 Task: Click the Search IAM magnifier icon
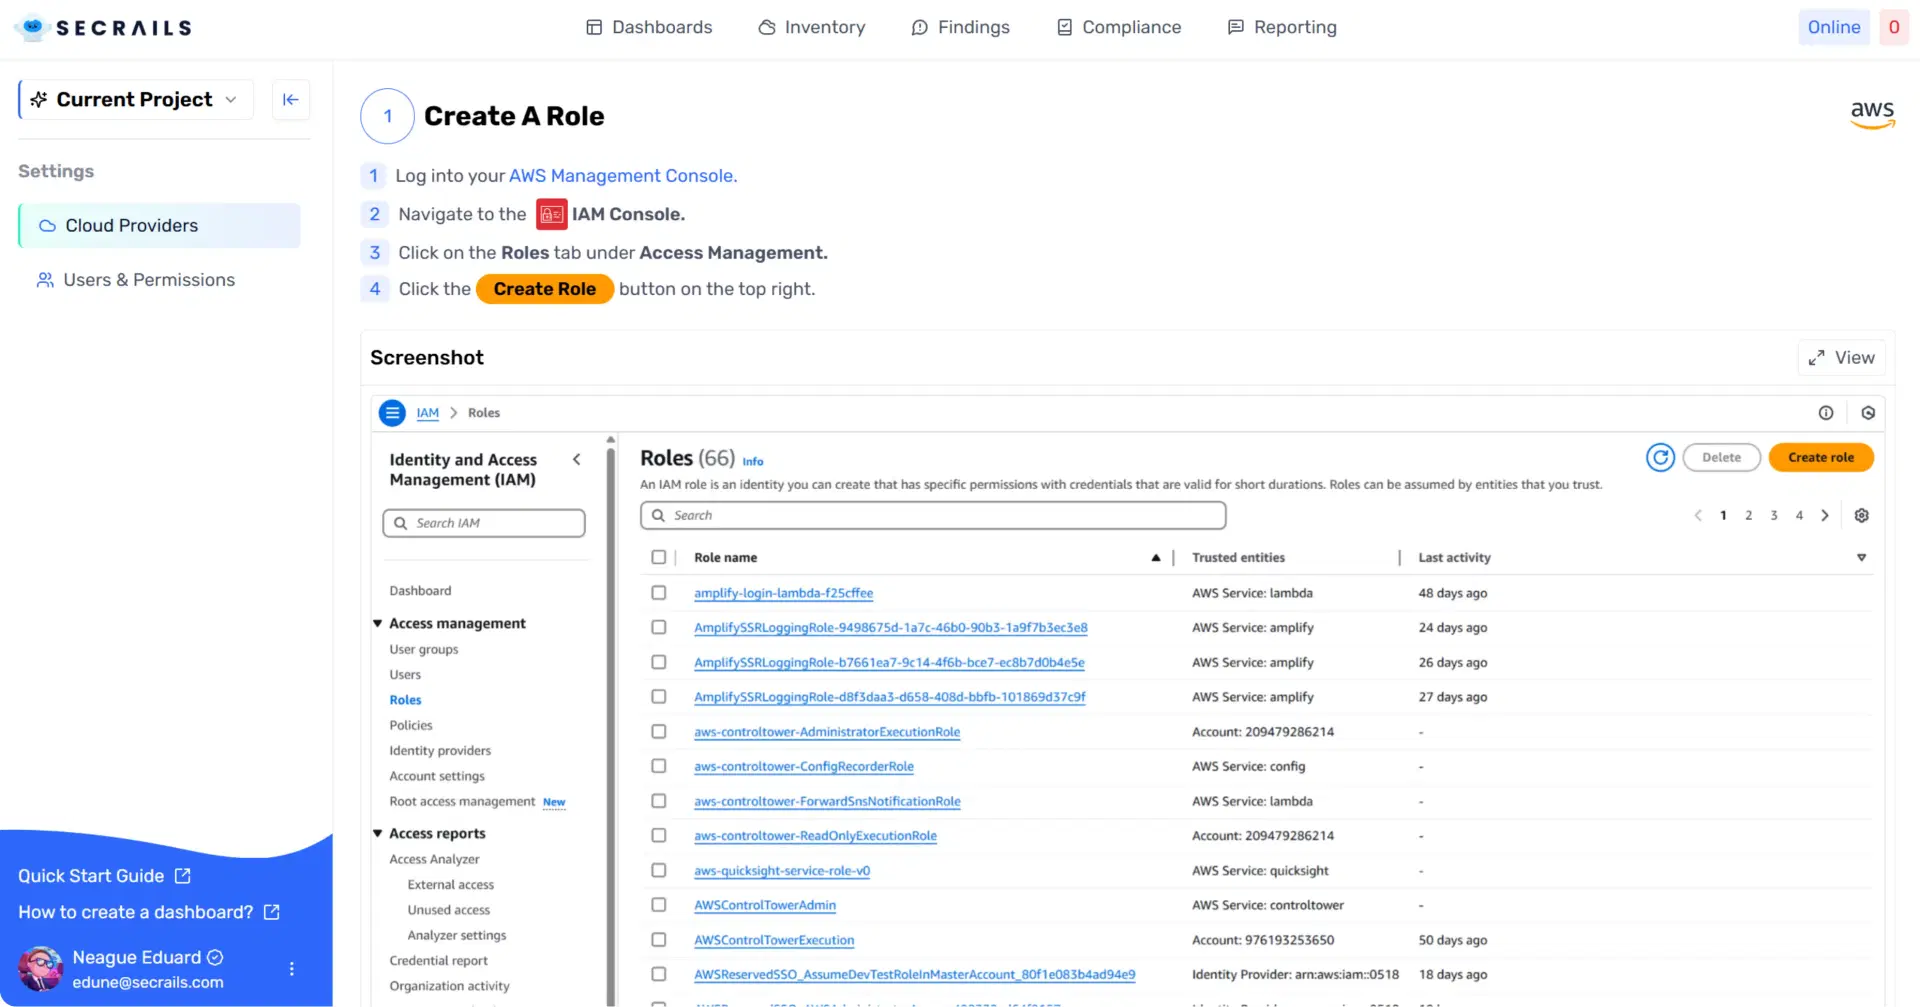(401, 523)
